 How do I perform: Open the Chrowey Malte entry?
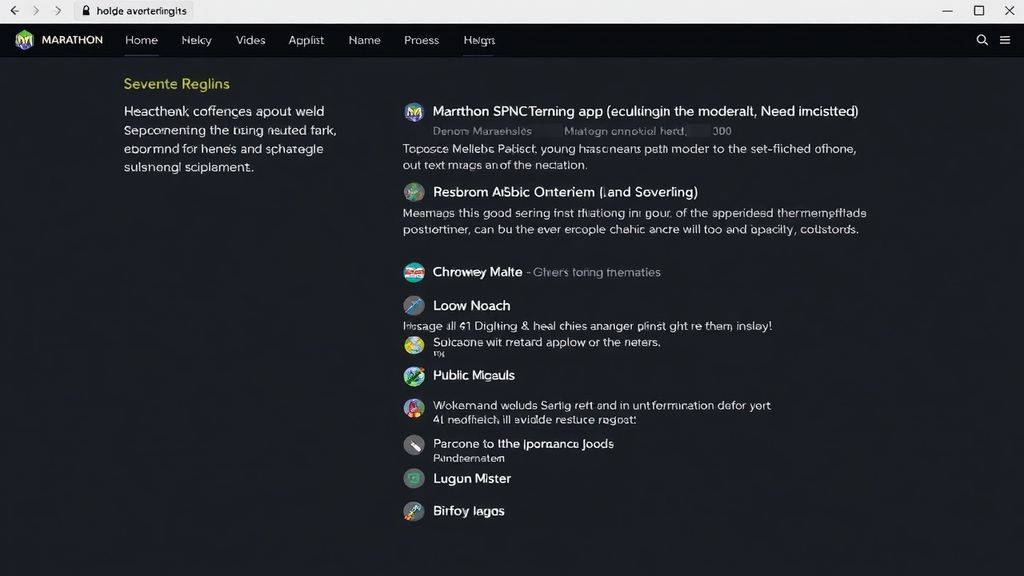pos(477,272)
